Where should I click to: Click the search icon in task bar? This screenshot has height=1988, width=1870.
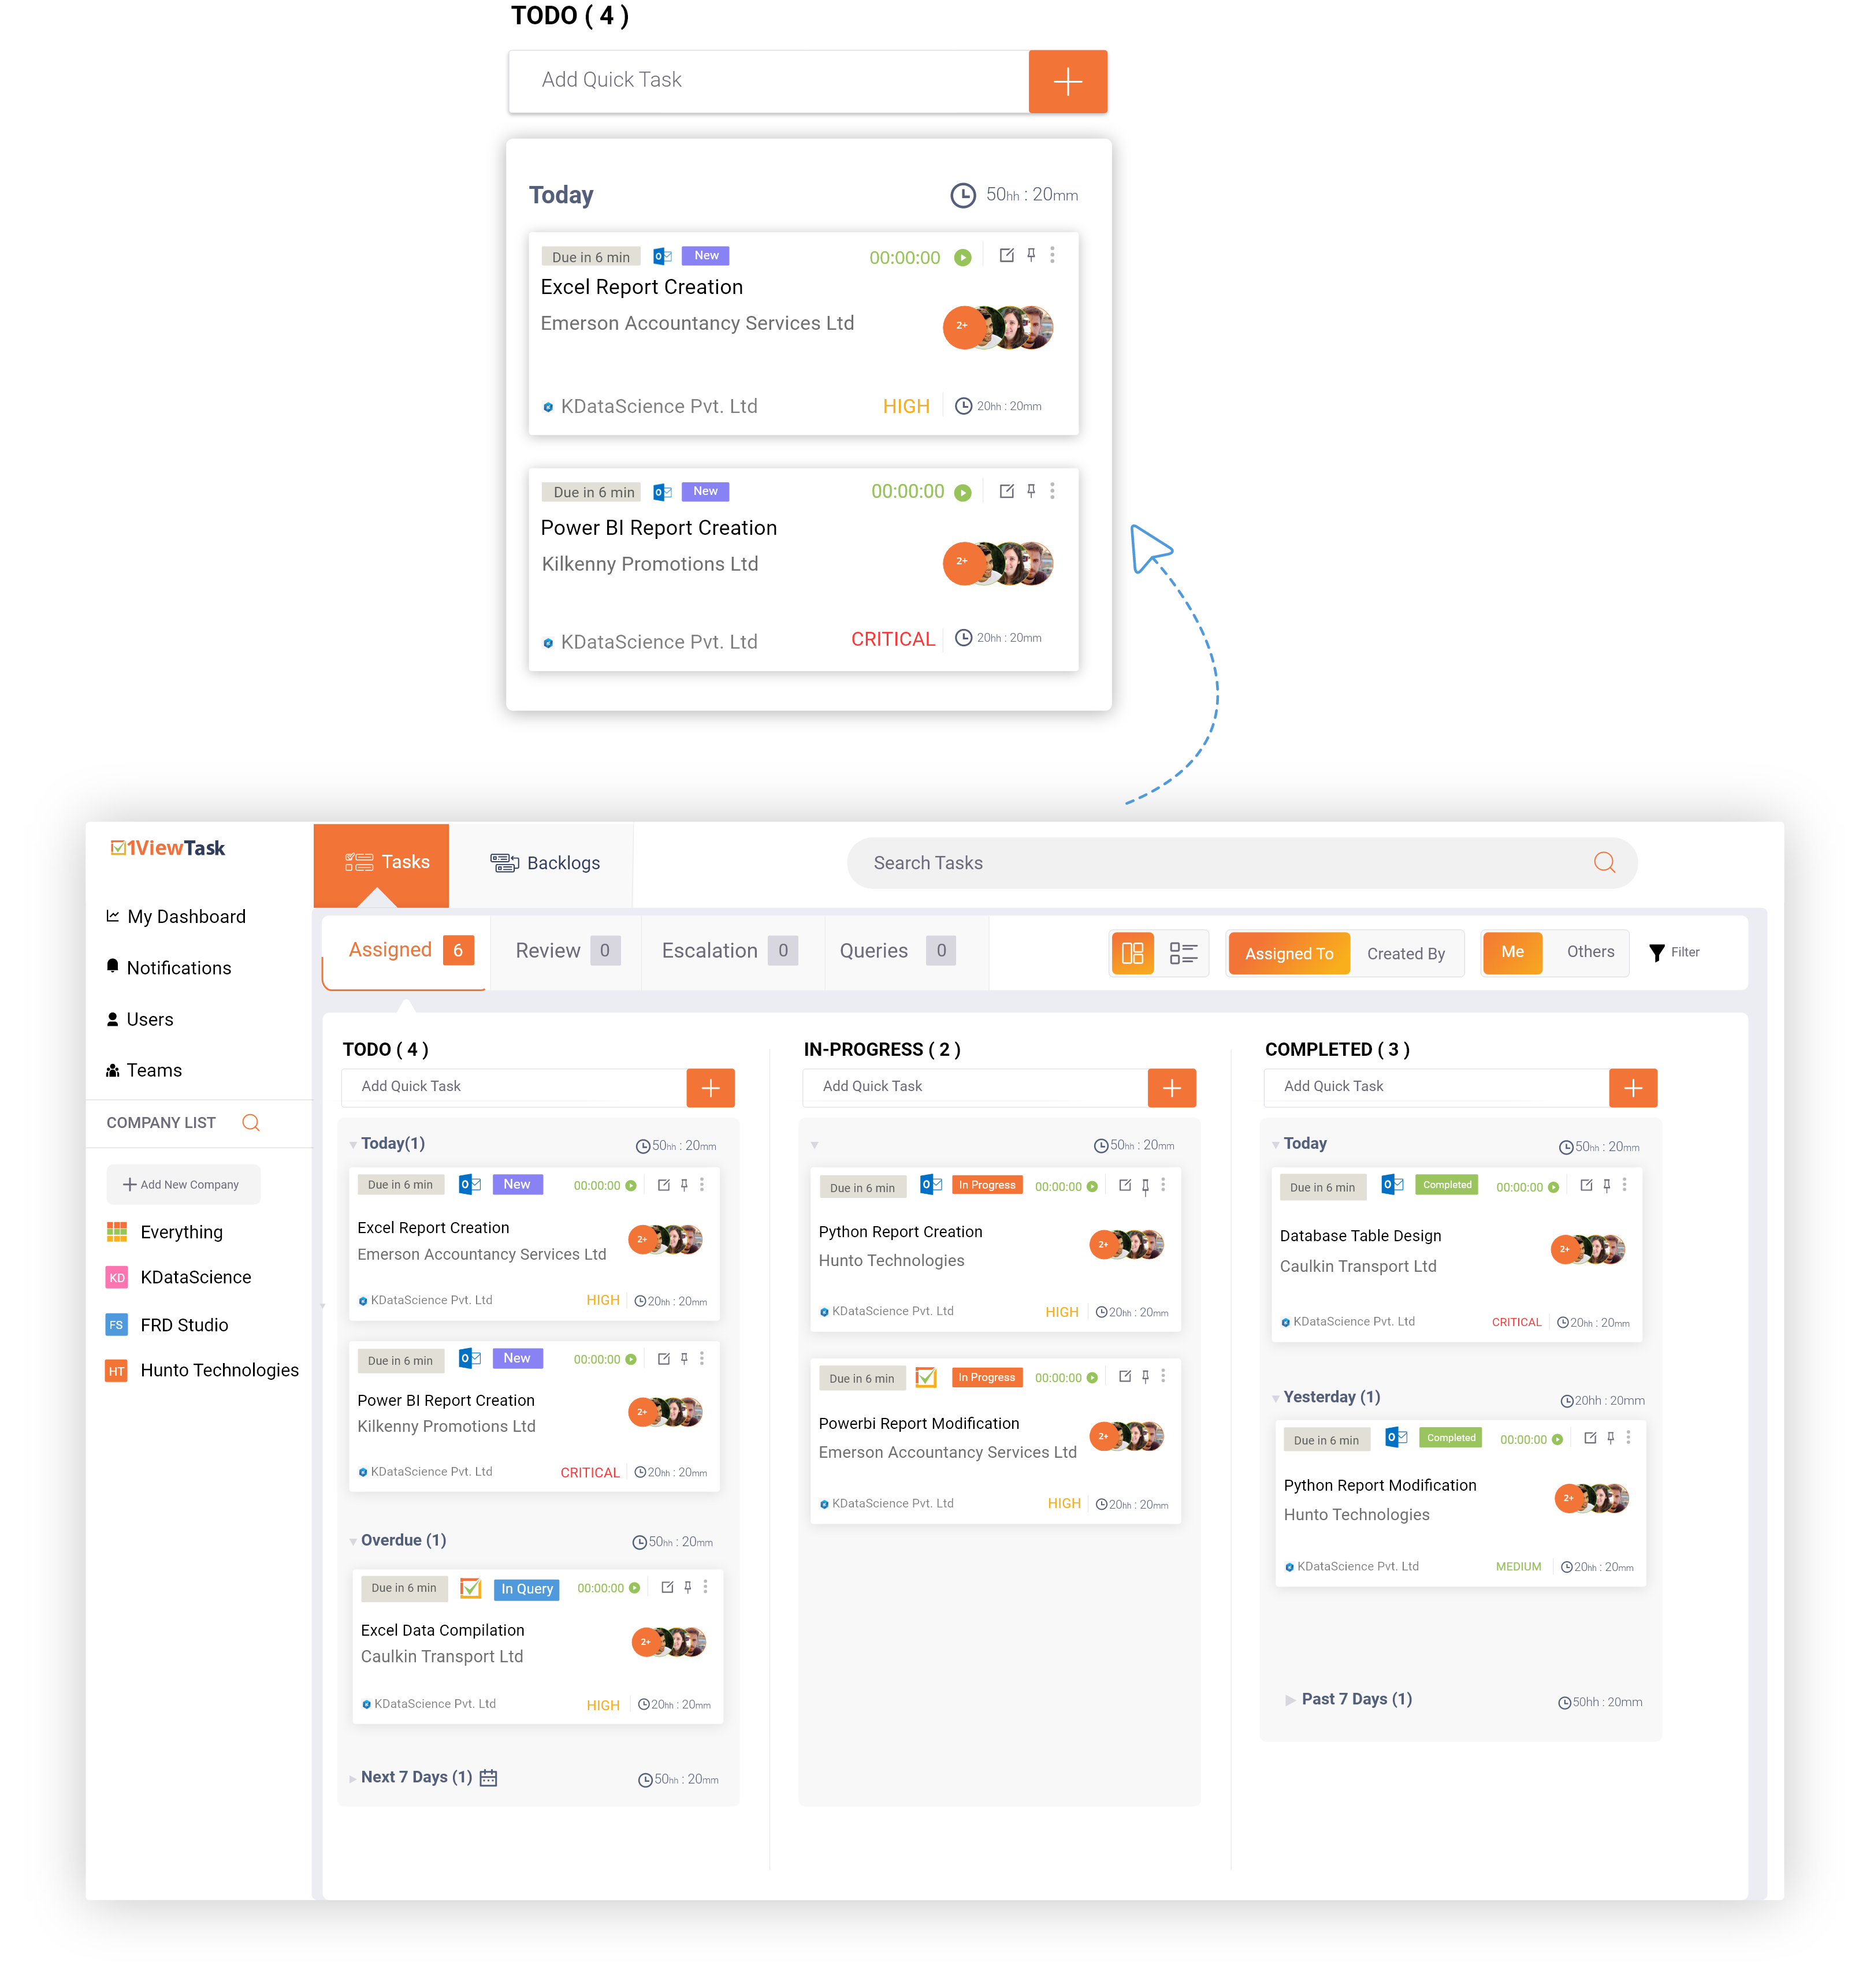tap(1603, 863)
